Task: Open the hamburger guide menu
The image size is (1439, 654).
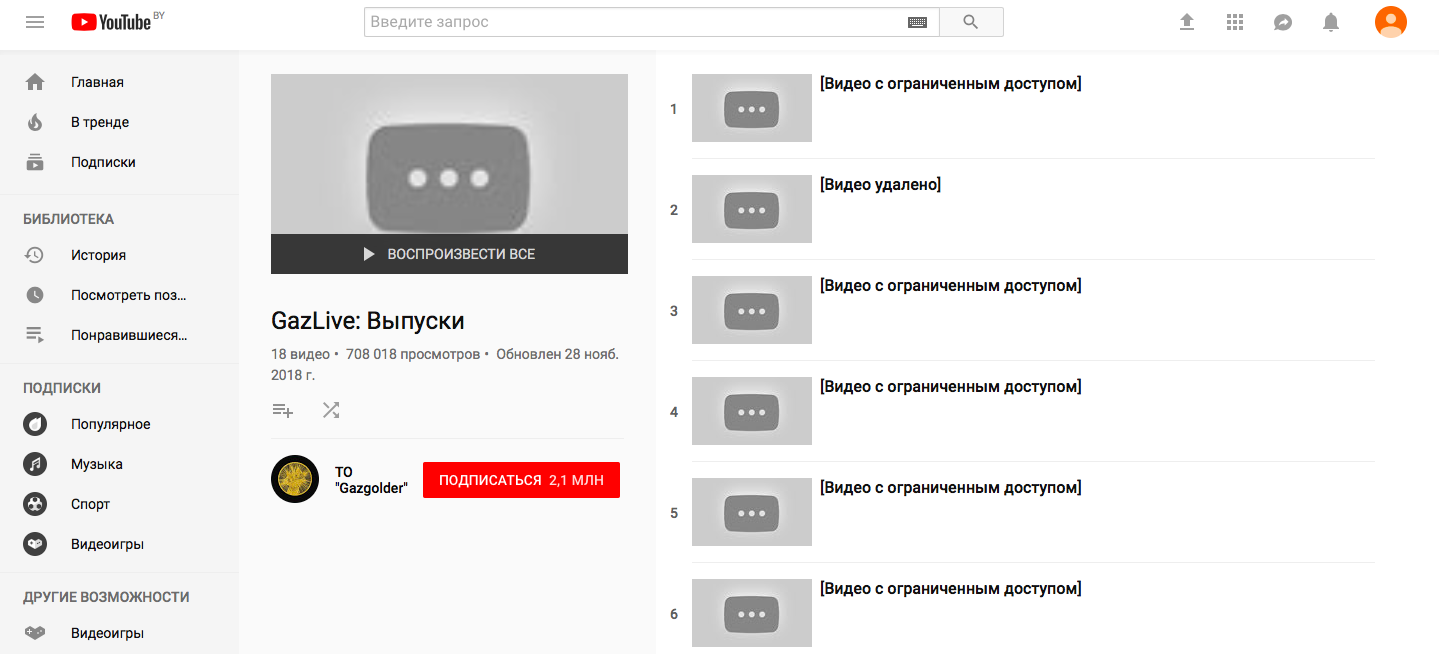Action: pos(35,22)
